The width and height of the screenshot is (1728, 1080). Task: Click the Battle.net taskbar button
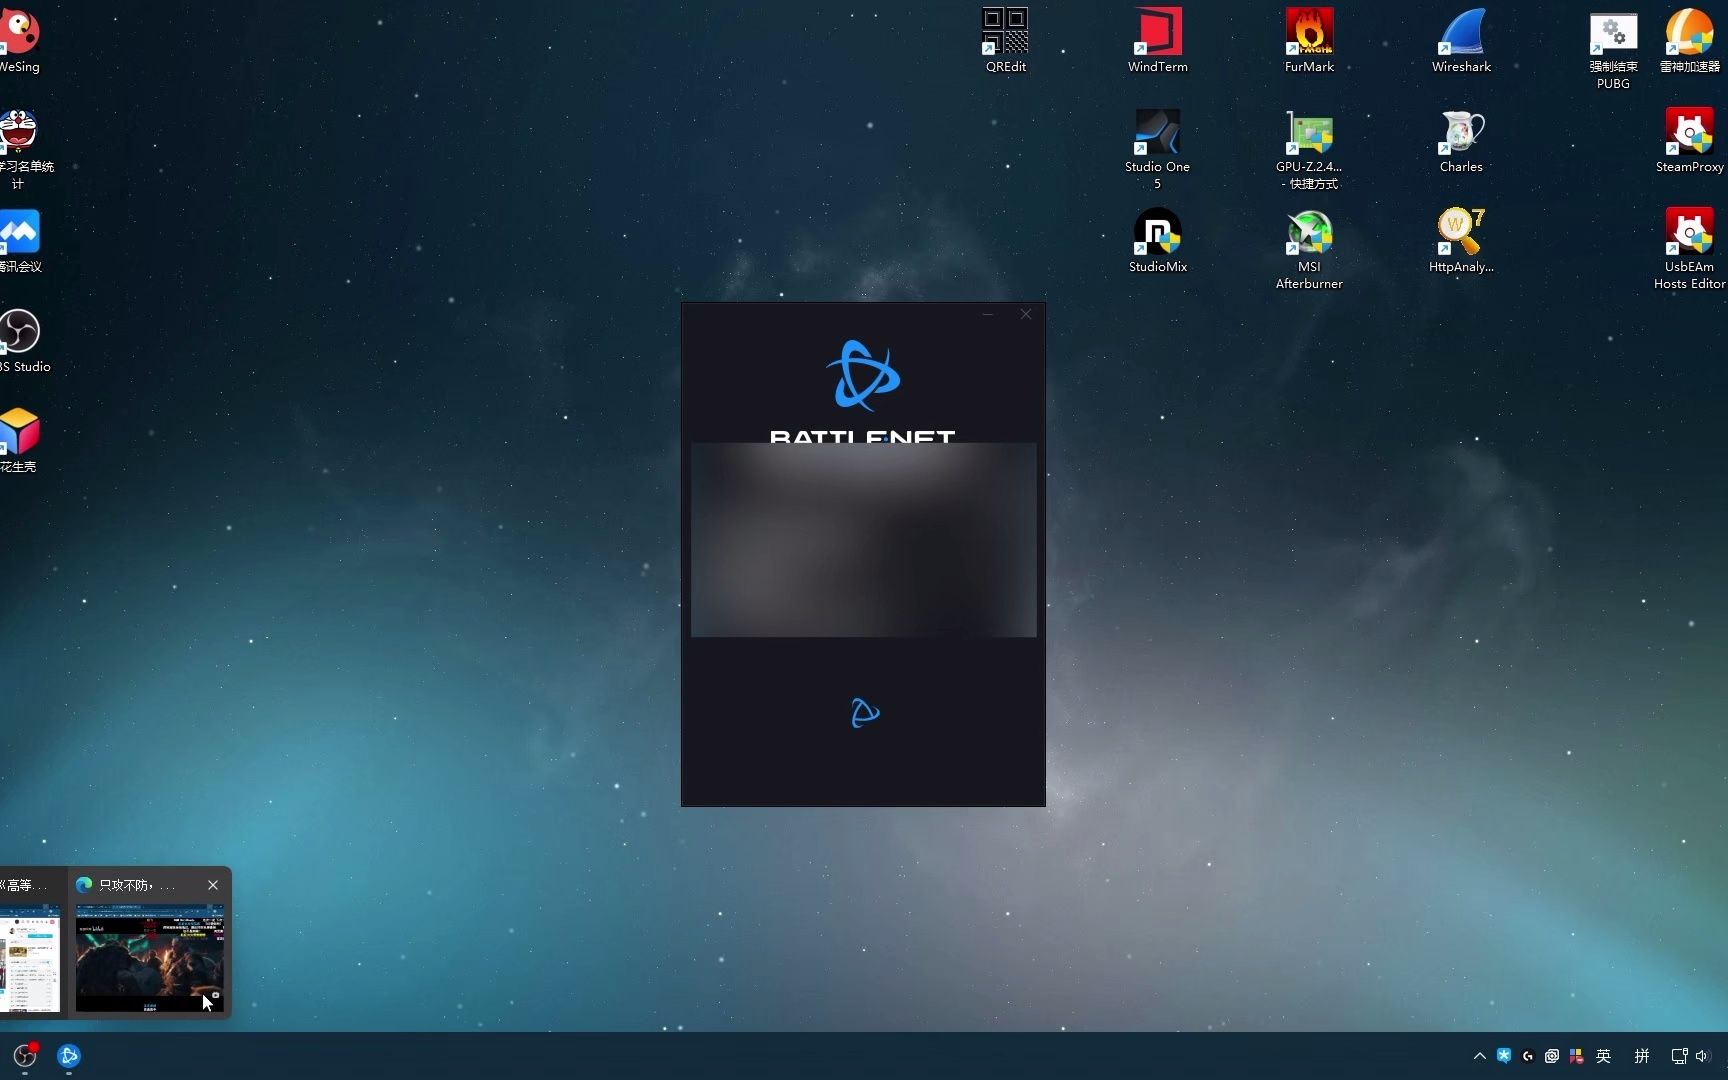click(69, 1056)
